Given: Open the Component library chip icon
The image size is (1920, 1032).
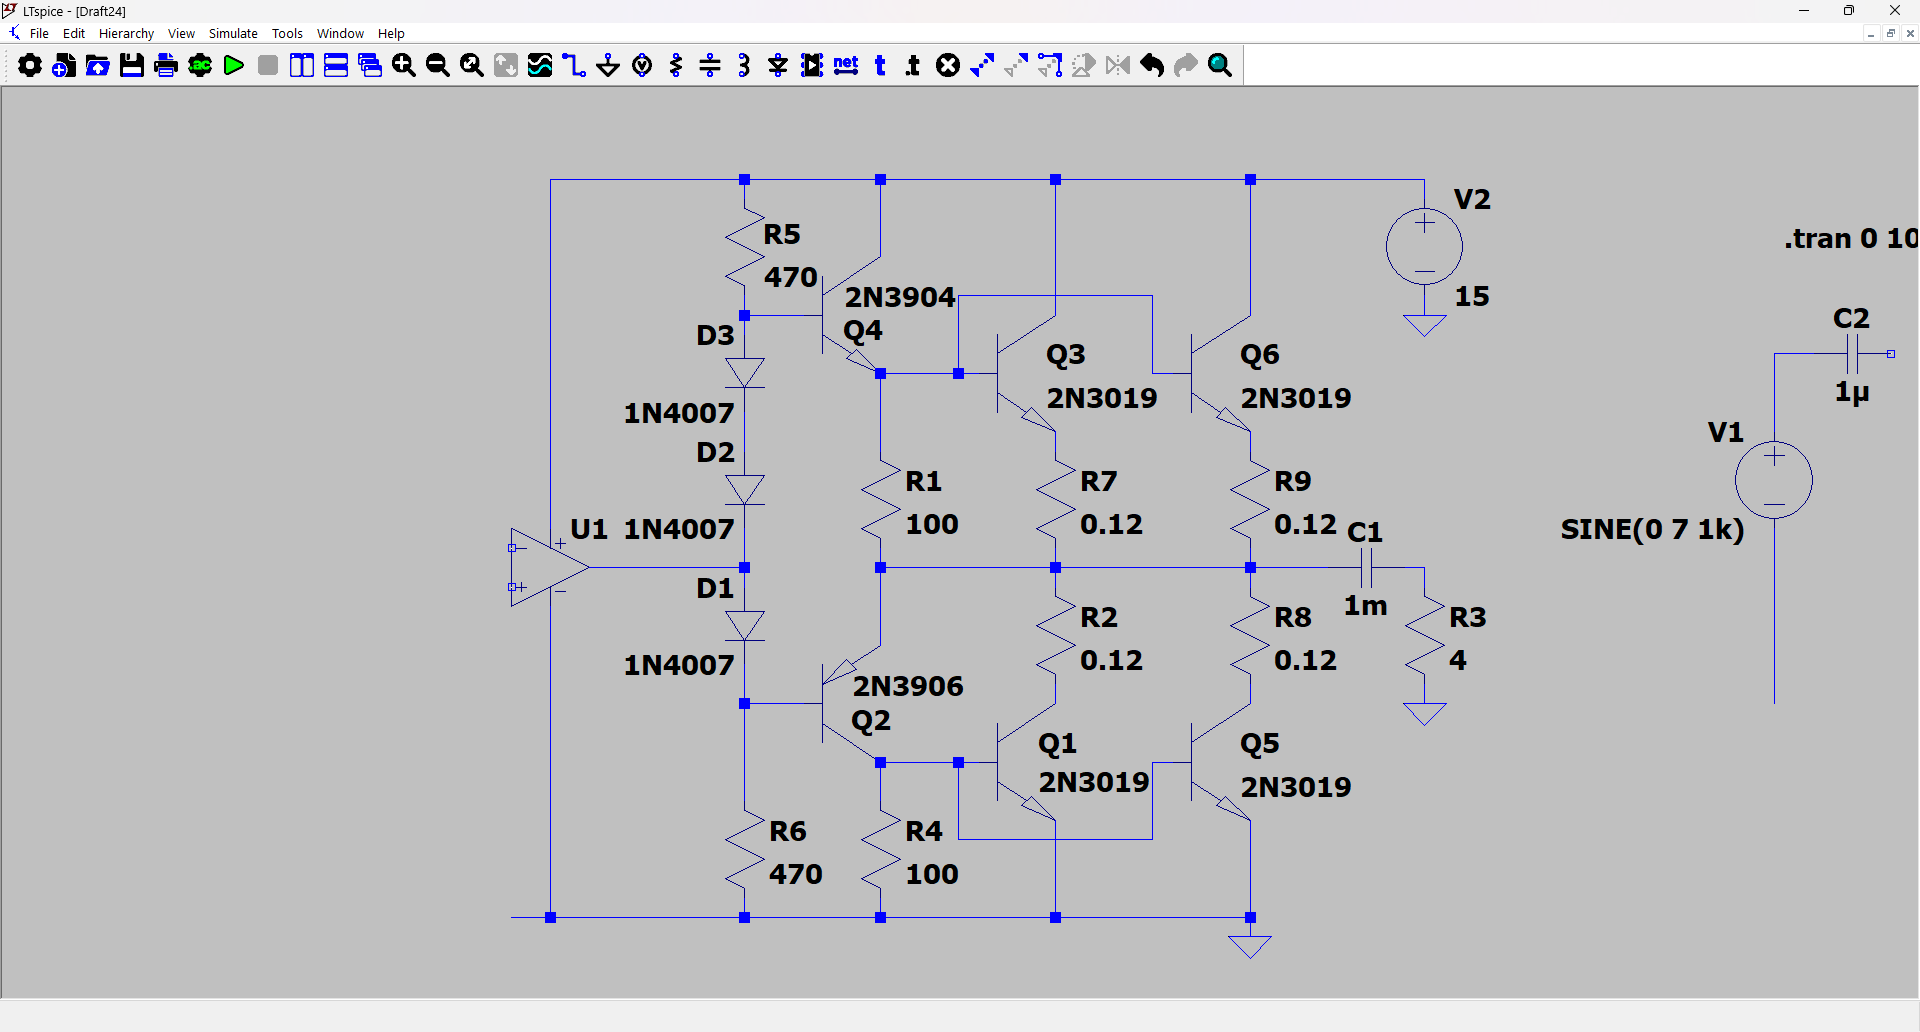Looking at the screenshot, I should point(812,66).
